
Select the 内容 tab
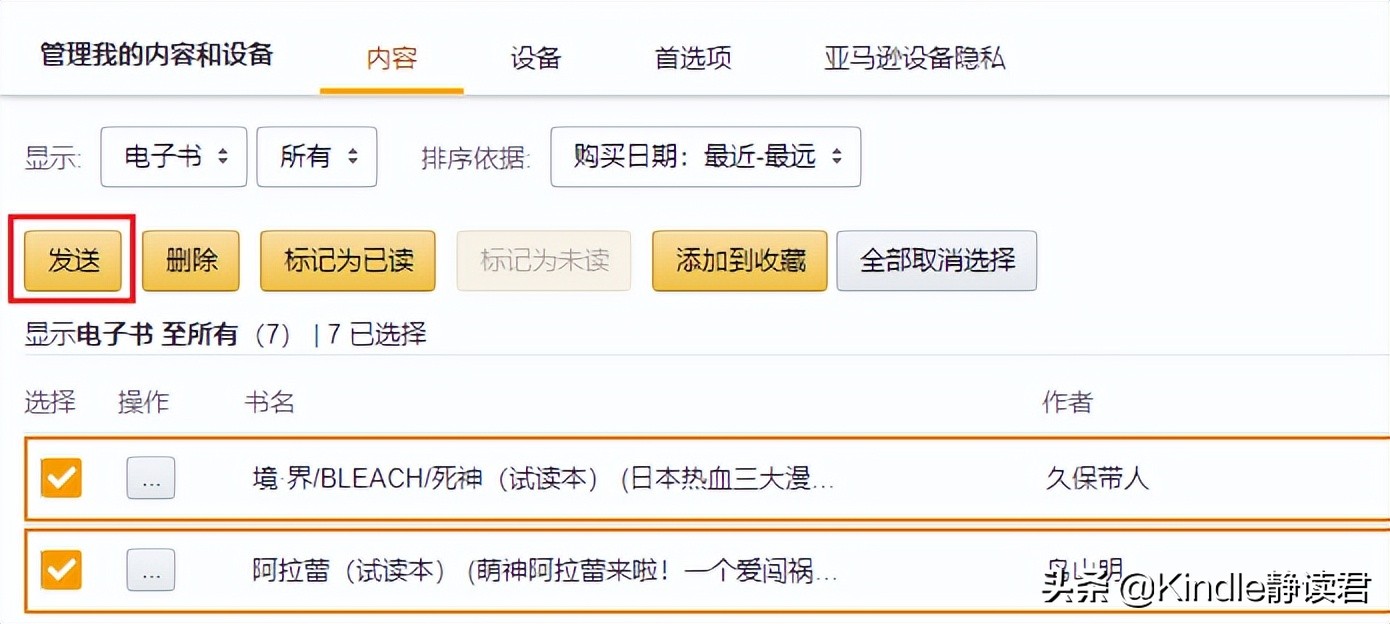[x=390, y=59]
